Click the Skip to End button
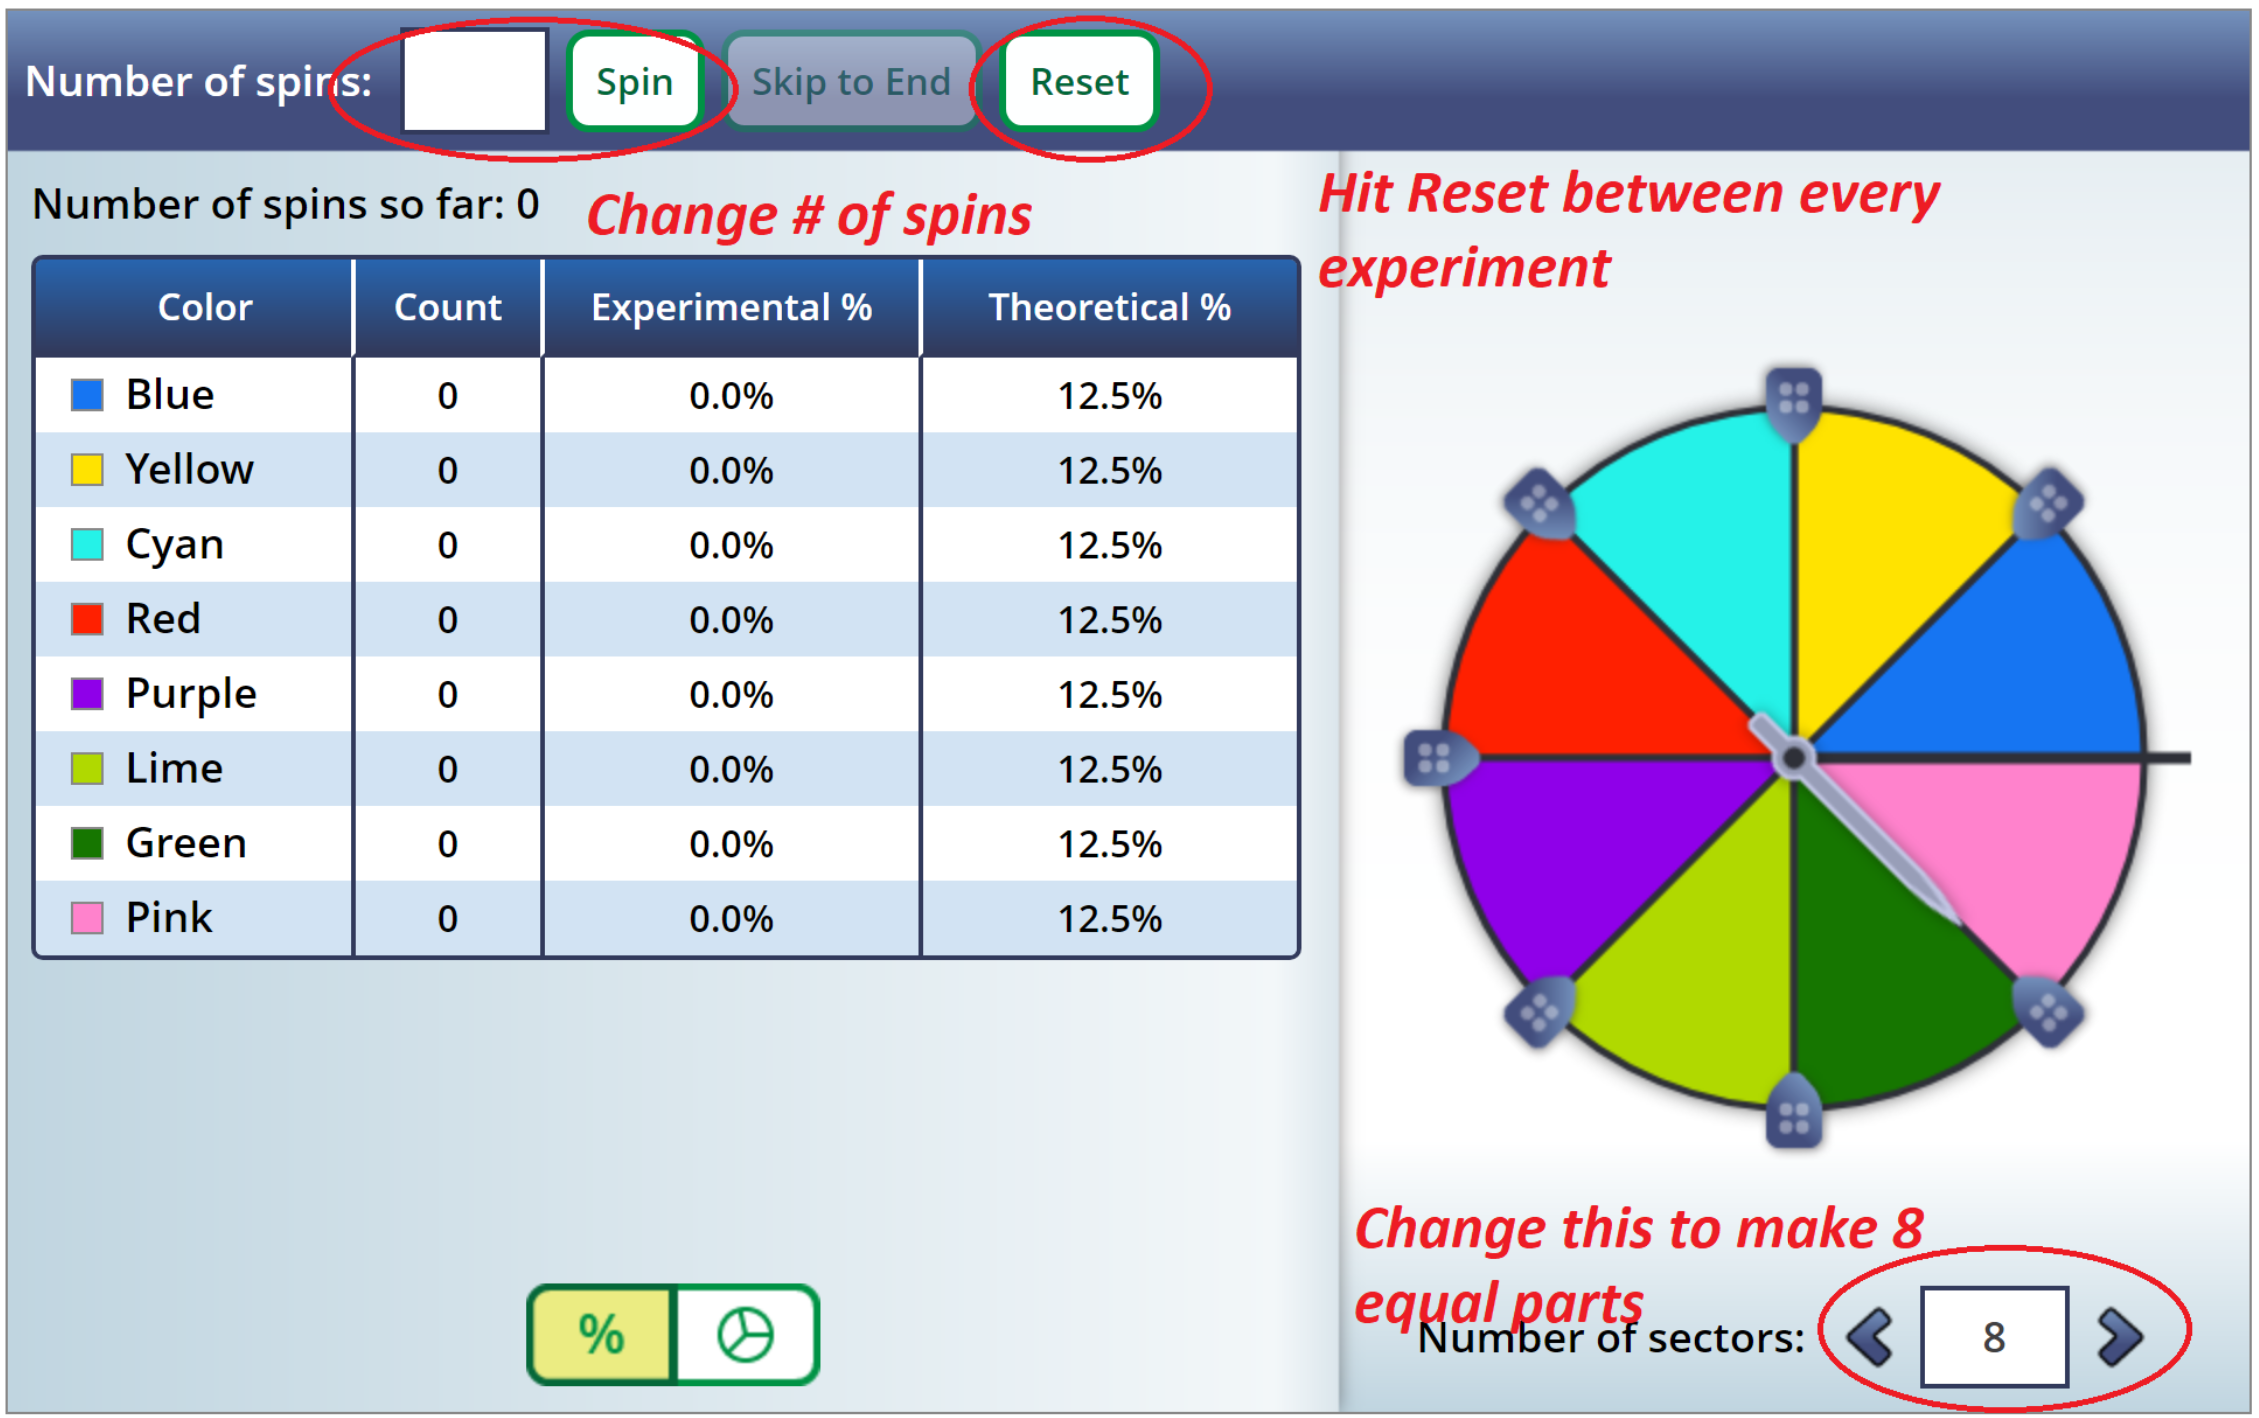The width and height of the screenshot is (2259, 1418). [x=851, y=82]
